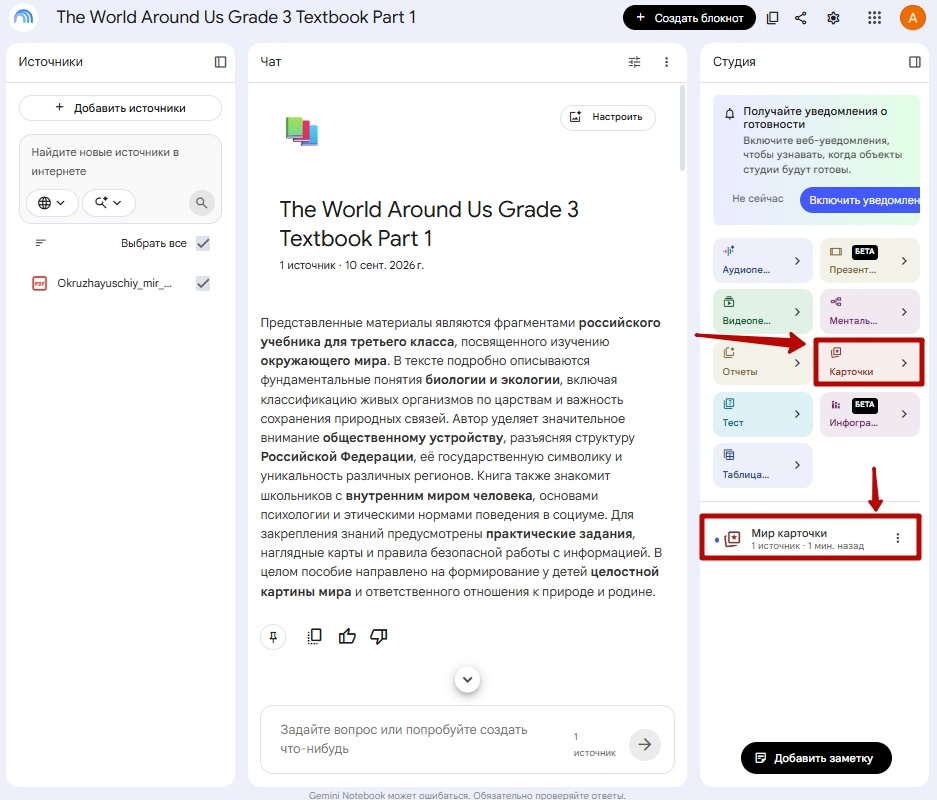Image resolution: width=937 pixels, height=800 pixels.
Task: Open Мир карточки three-dot menu
Action: pyautogui.click(x=898, y=538)
